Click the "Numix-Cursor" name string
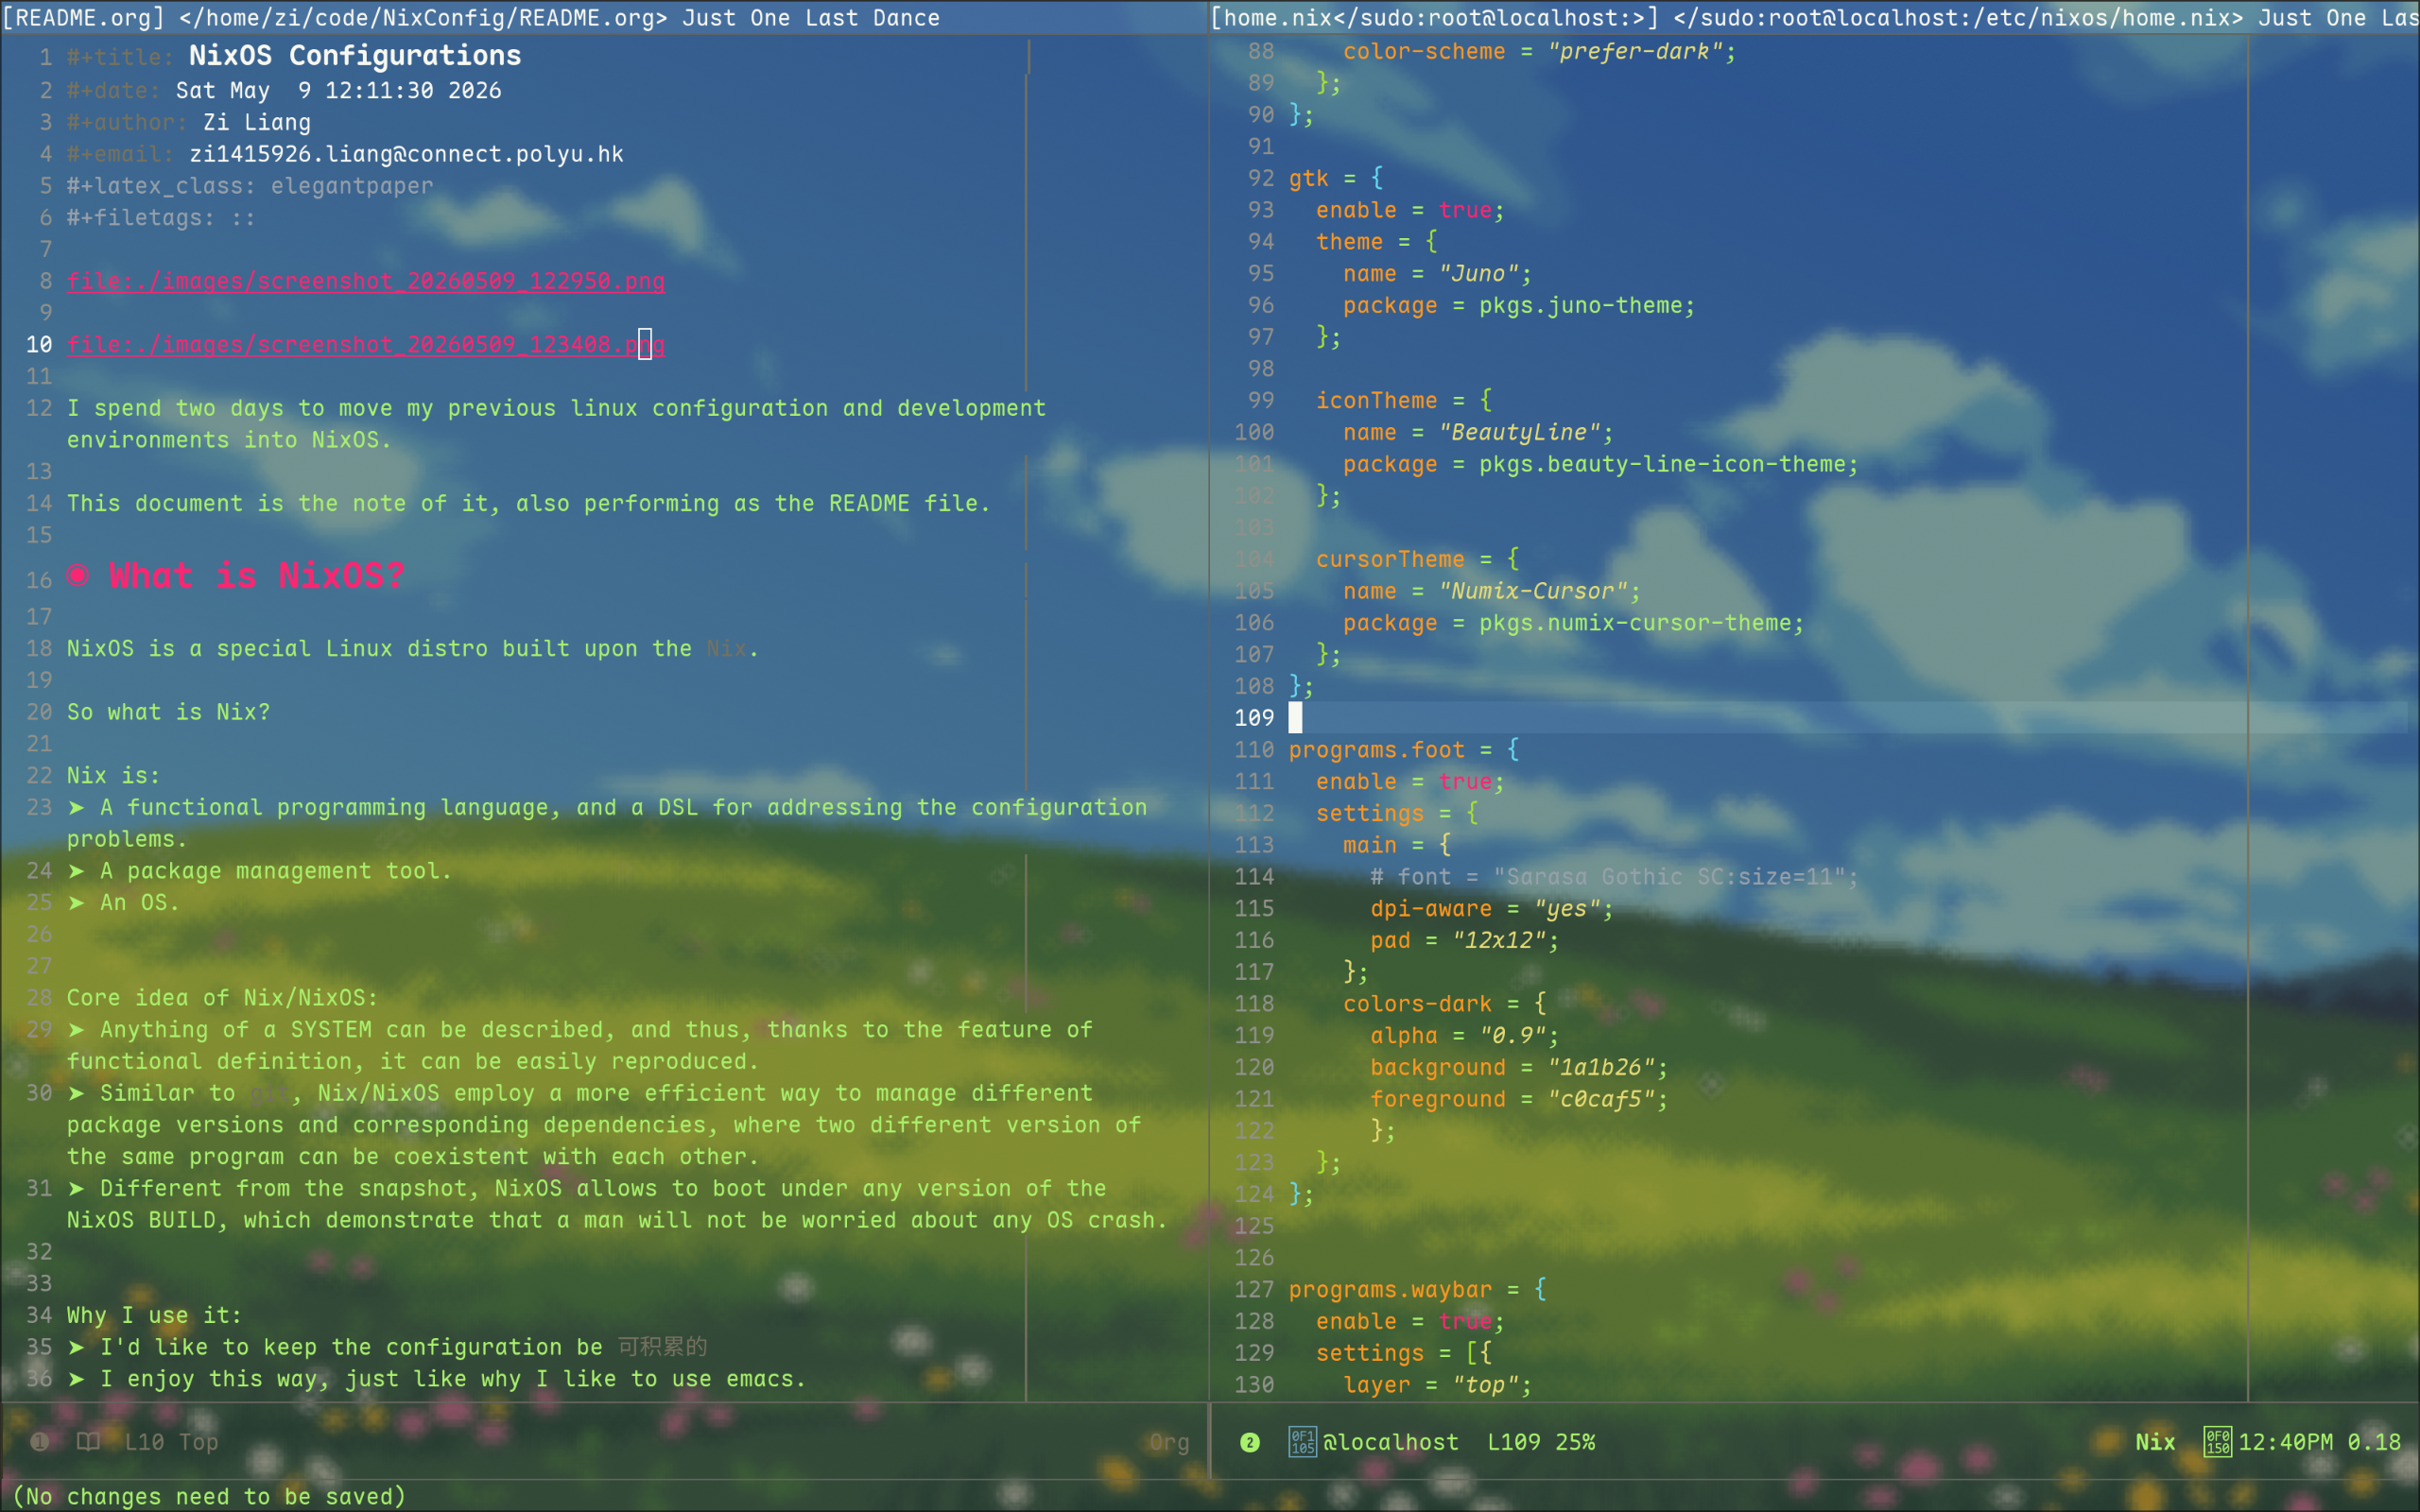Viewport: 2420px width, 1512px height. [1533, 592]
